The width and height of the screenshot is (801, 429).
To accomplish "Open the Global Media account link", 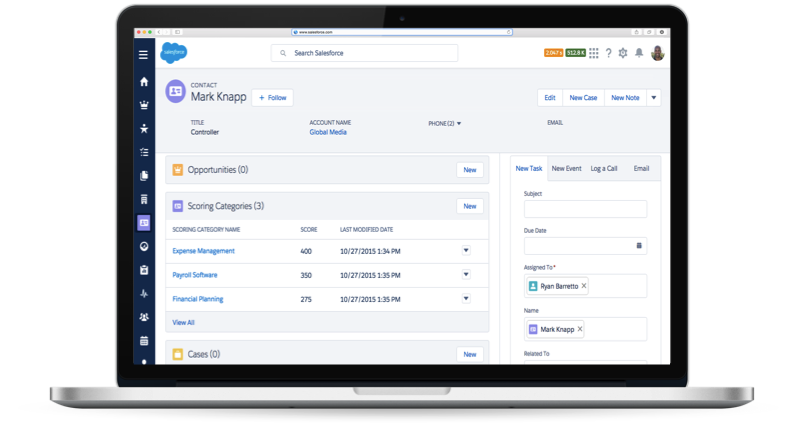I will [x=328, y=132].
